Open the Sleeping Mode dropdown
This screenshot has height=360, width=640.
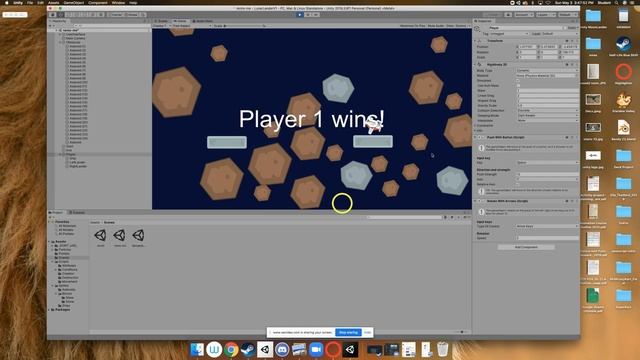(547, 116)
